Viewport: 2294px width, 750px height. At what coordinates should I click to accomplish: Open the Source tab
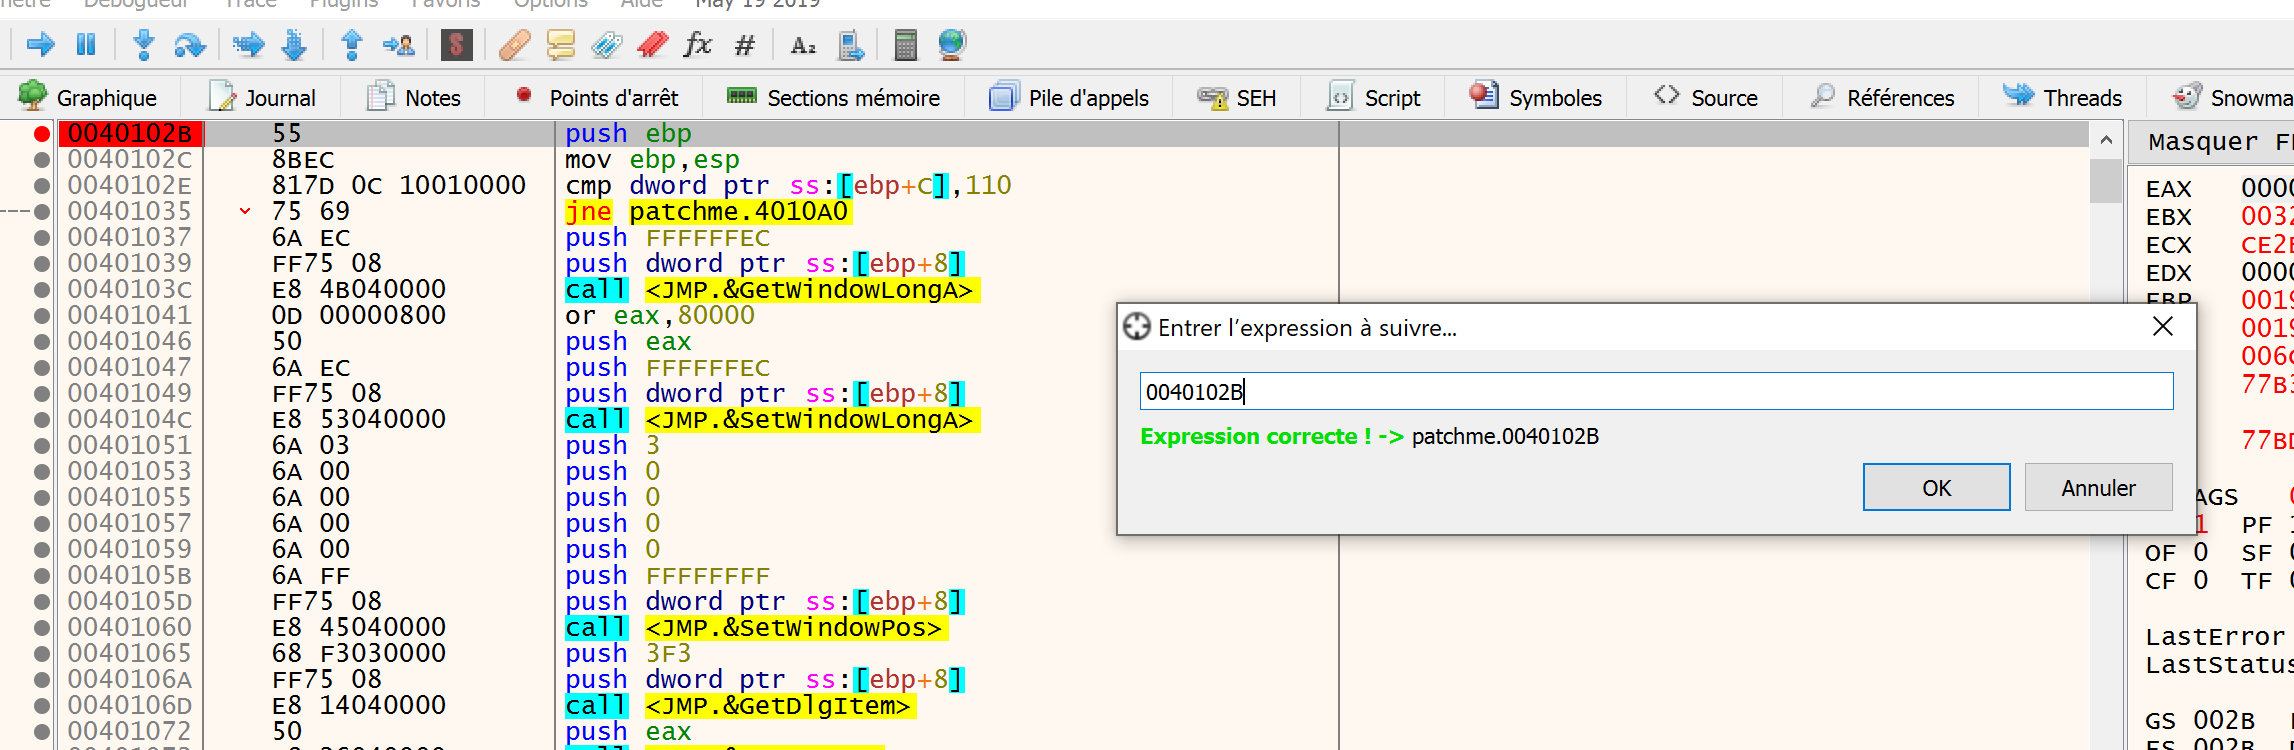(x=1706, y=97)
